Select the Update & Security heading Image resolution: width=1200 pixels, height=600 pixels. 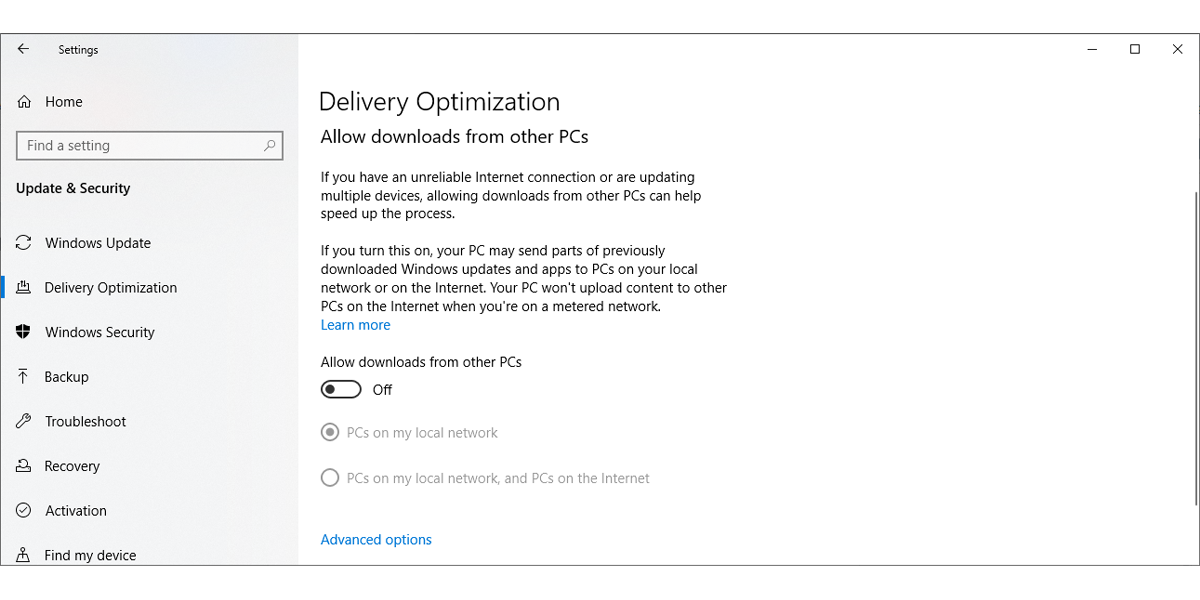tap(73, 188)
